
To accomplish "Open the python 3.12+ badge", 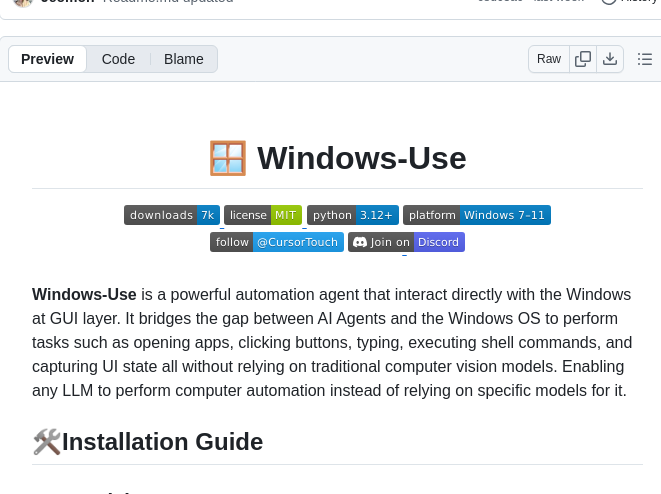I will pyautogui.click(x=353, y=215).
